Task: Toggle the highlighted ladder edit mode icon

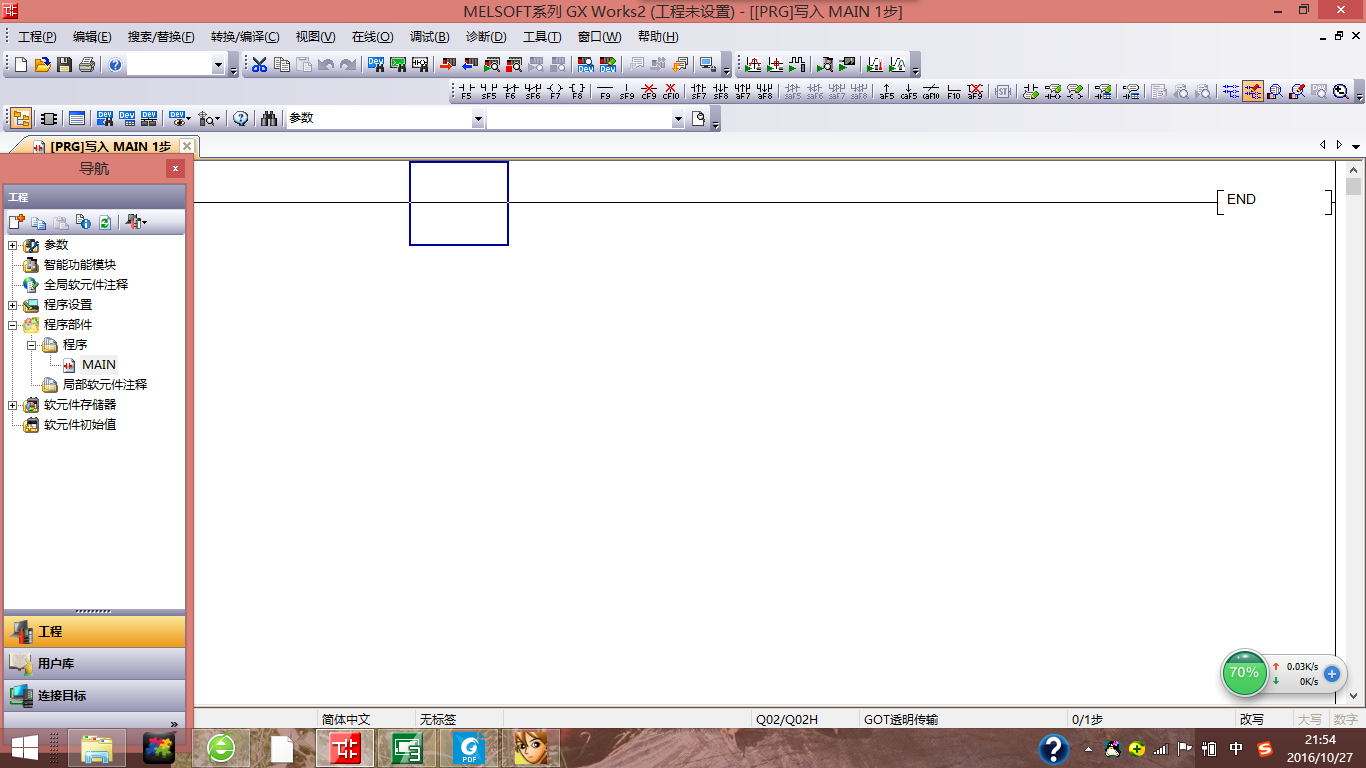Action: pos(1253,92)
